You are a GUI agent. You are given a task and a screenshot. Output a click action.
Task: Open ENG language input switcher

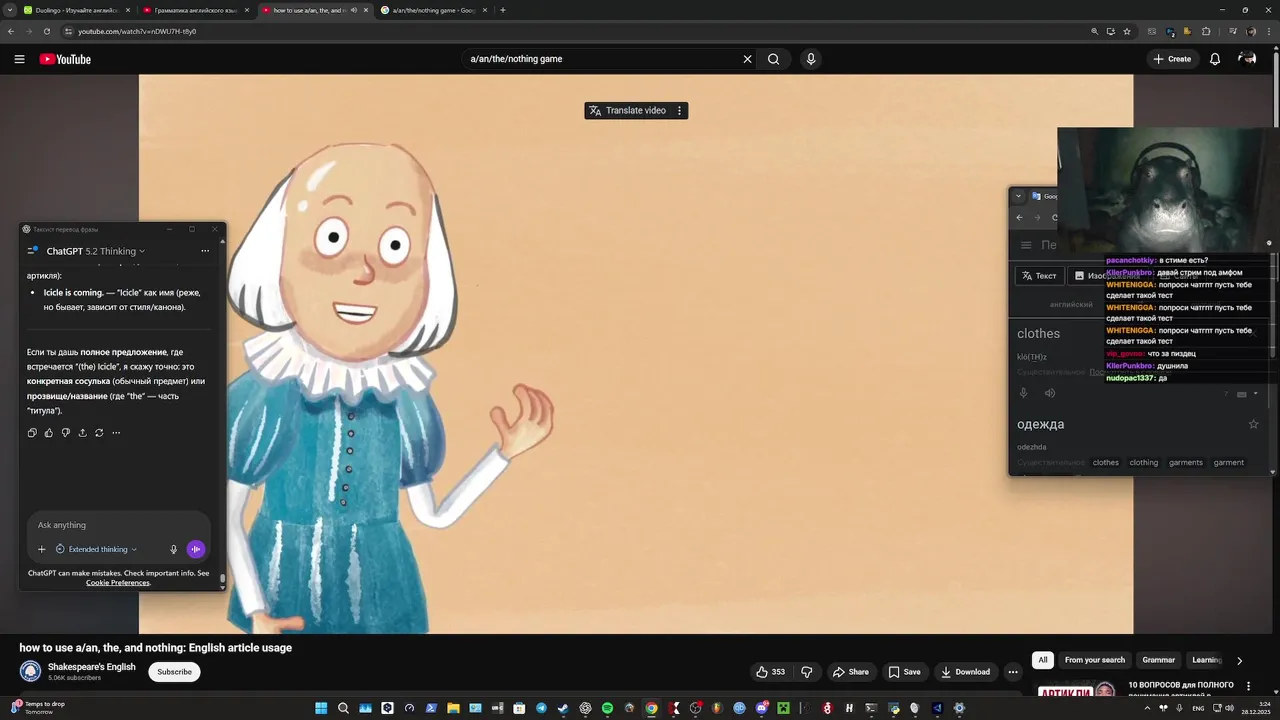click(x=1199, y=708)
